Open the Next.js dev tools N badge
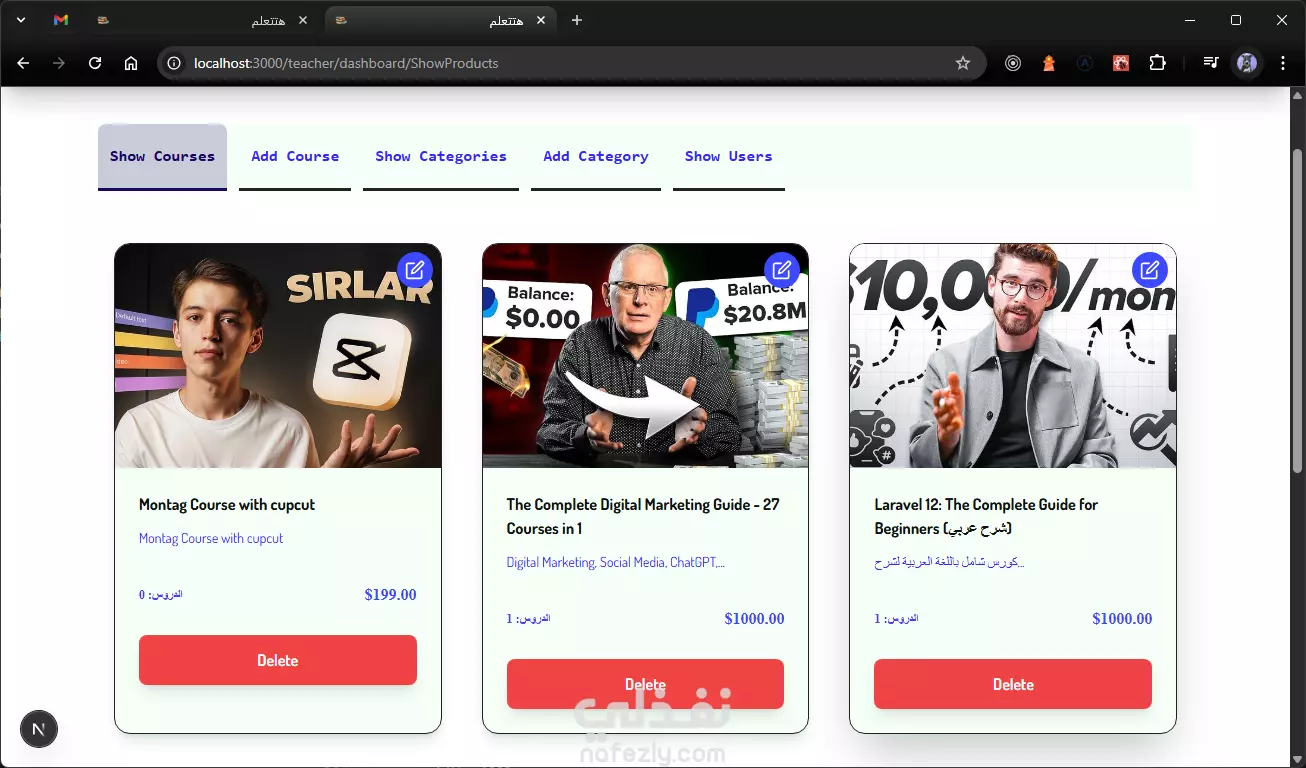Viewport: 1306px width, 768px height. tap(39, 728)
